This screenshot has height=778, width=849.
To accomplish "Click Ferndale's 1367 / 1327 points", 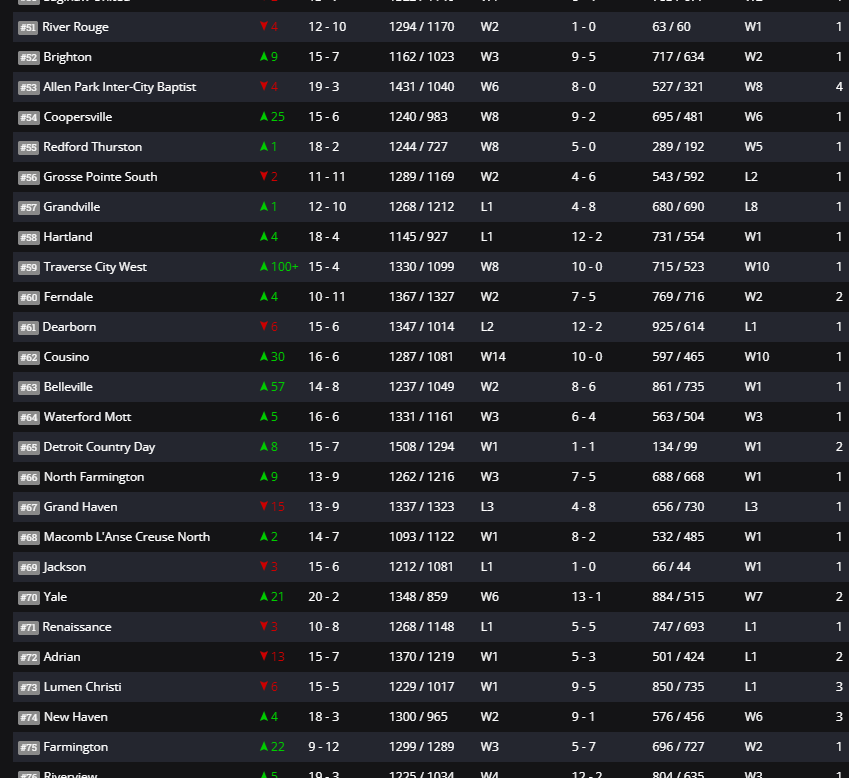I will [x=421, y=297].
